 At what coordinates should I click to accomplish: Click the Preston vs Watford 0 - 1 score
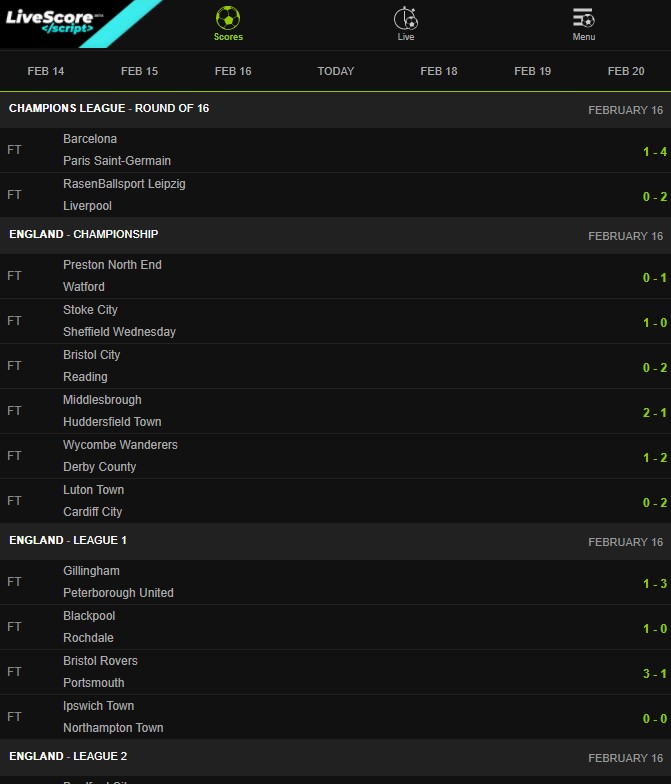[654, 278]
